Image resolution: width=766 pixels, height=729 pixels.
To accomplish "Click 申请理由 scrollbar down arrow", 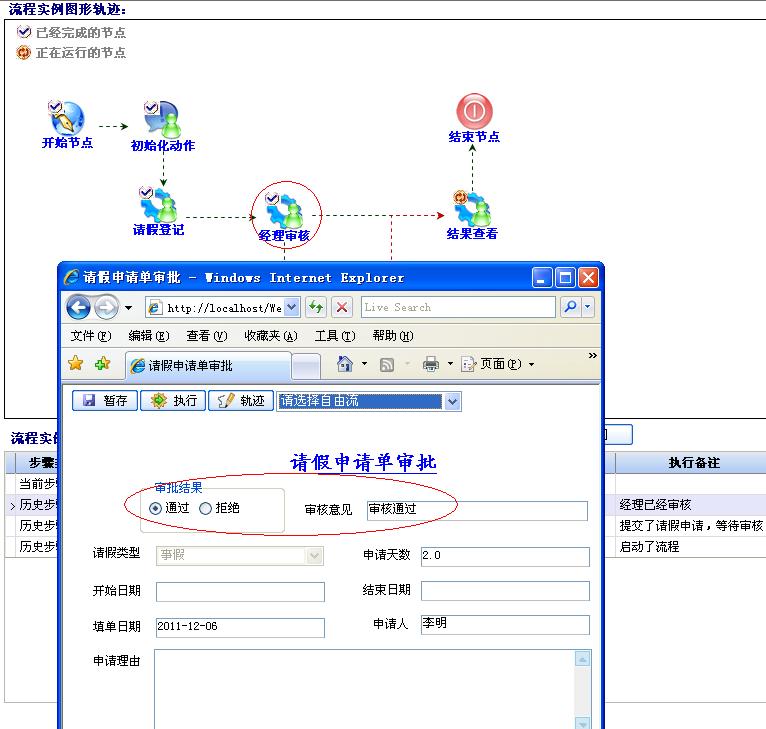I will coord(582,723).
